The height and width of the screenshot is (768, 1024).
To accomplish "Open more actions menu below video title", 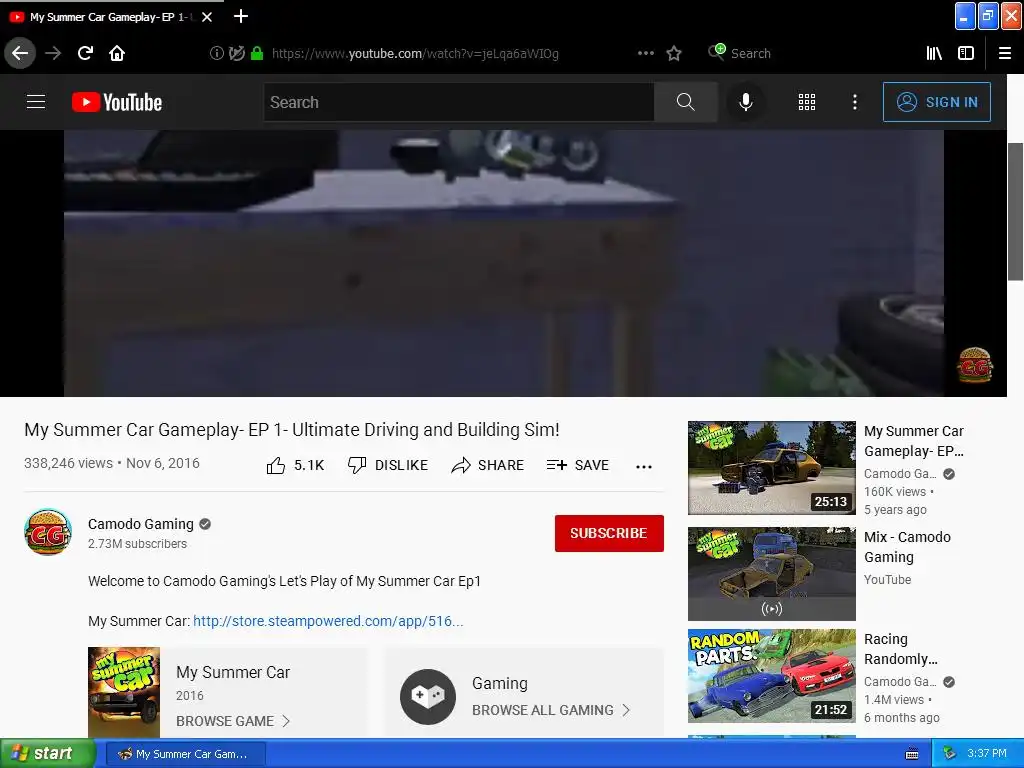I will (644, 466).
